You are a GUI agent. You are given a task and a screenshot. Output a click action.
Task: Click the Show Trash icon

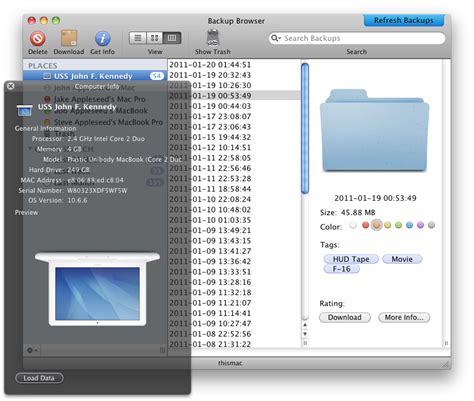coord(213,38)
